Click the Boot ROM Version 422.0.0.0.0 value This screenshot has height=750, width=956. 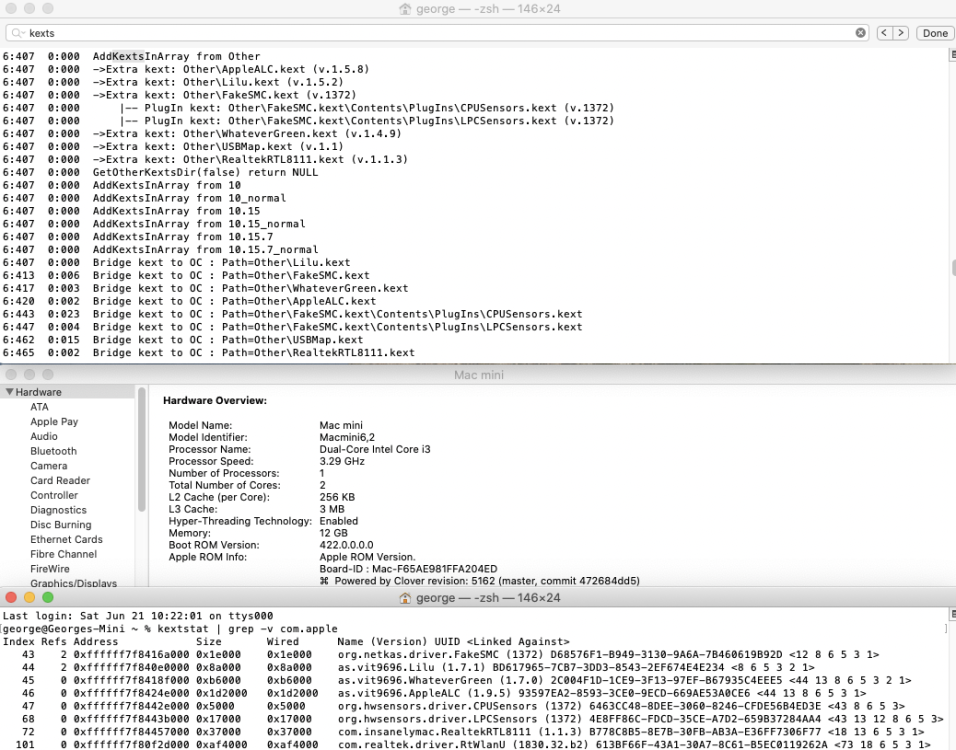346,545
